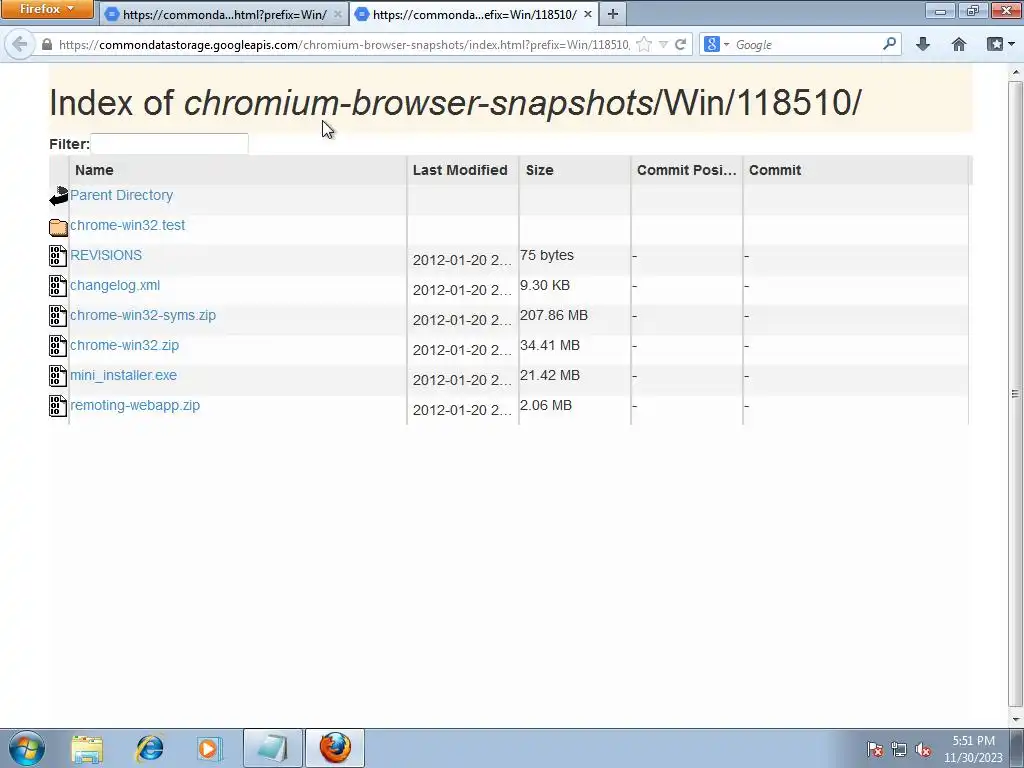The width and height of the screenshot is (1024, 768).
Task: Click the mini_installer.exe file icon
Action: coord(58,376)
